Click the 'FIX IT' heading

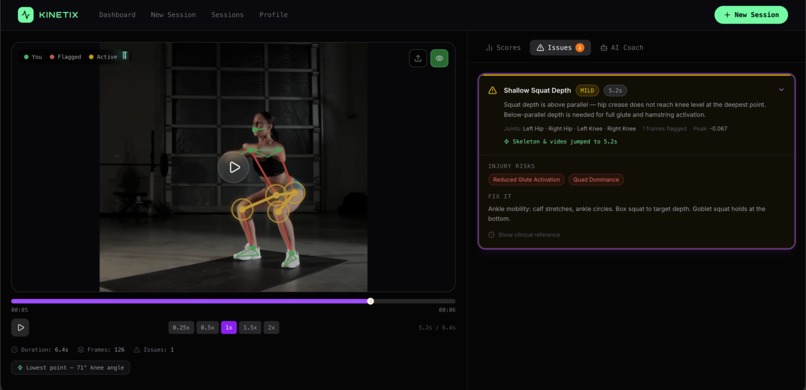pos(500,196)
